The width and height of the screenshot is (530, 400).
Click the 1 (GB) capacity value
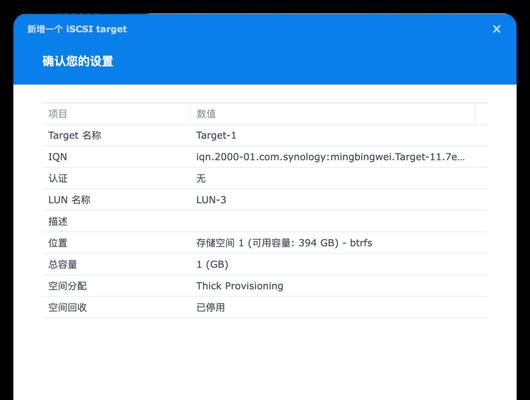[212, 264]
